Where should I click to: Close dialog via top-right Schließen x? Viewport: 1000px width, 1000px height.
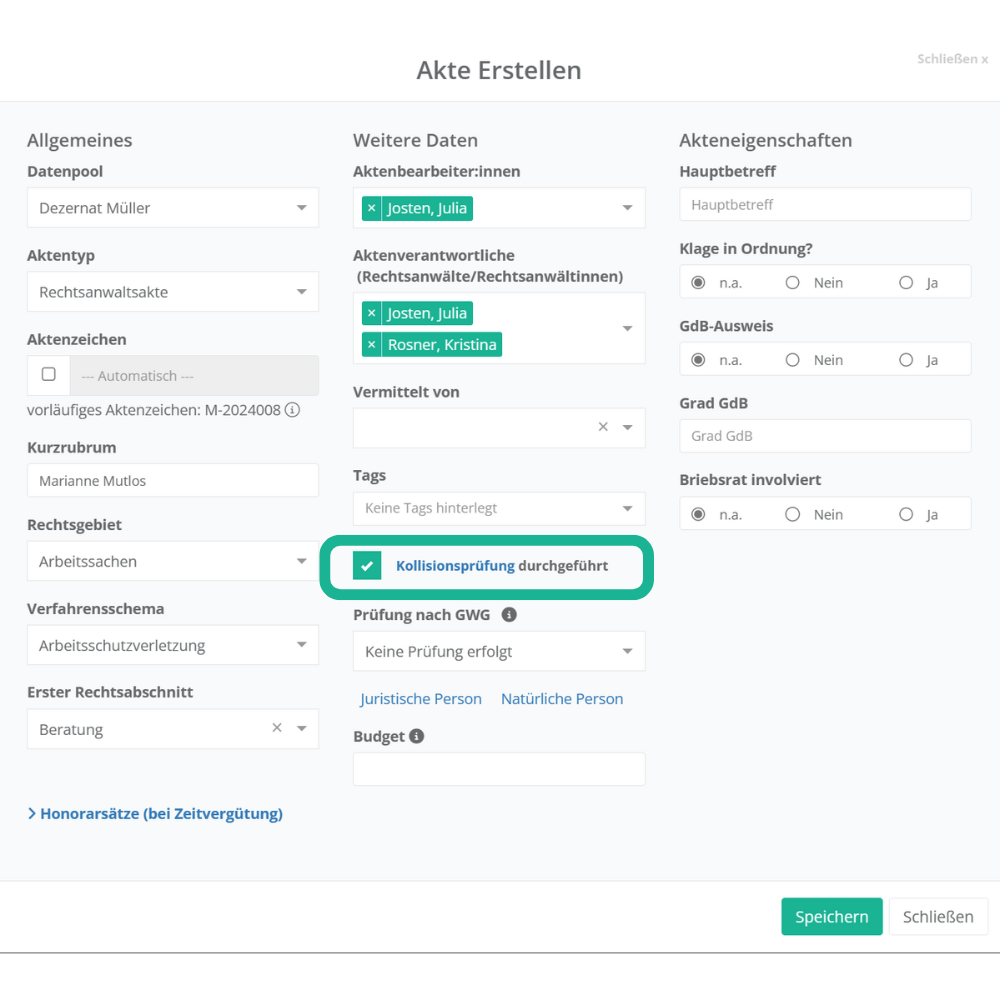tap(952, 59)
